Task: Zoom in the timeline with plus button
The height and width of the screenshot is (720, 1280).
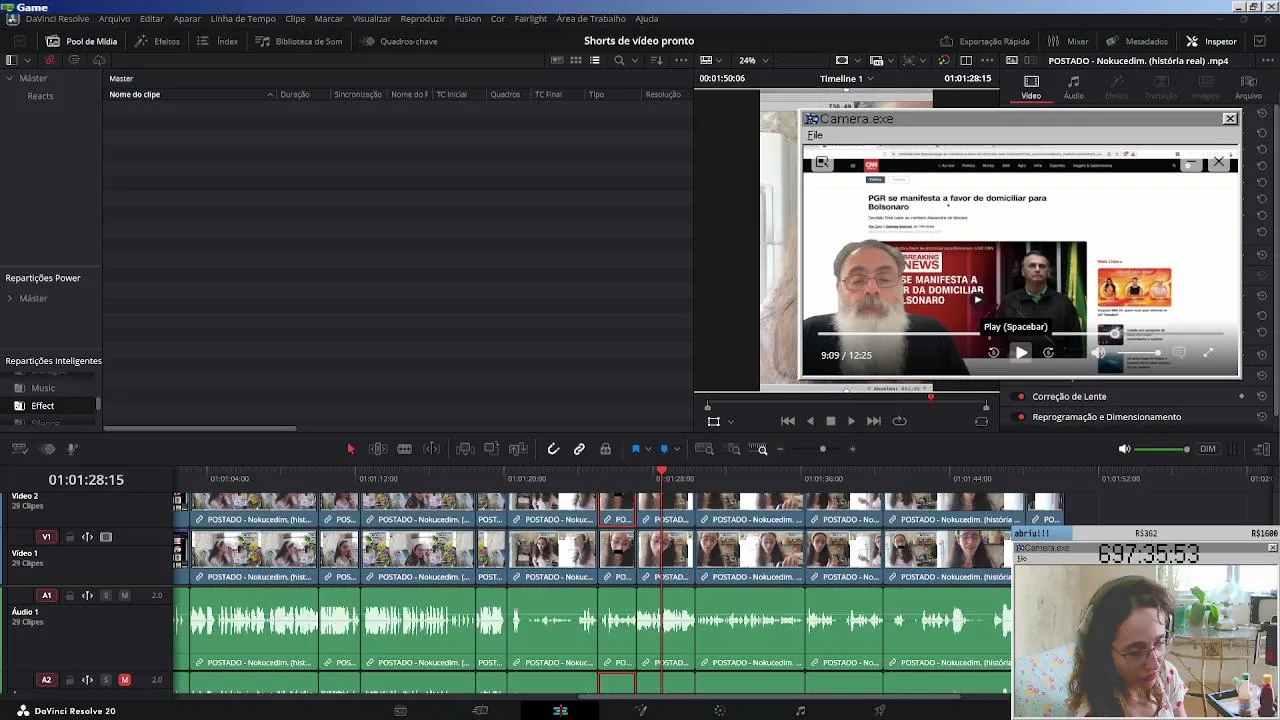Action: (x=852, y=449)
